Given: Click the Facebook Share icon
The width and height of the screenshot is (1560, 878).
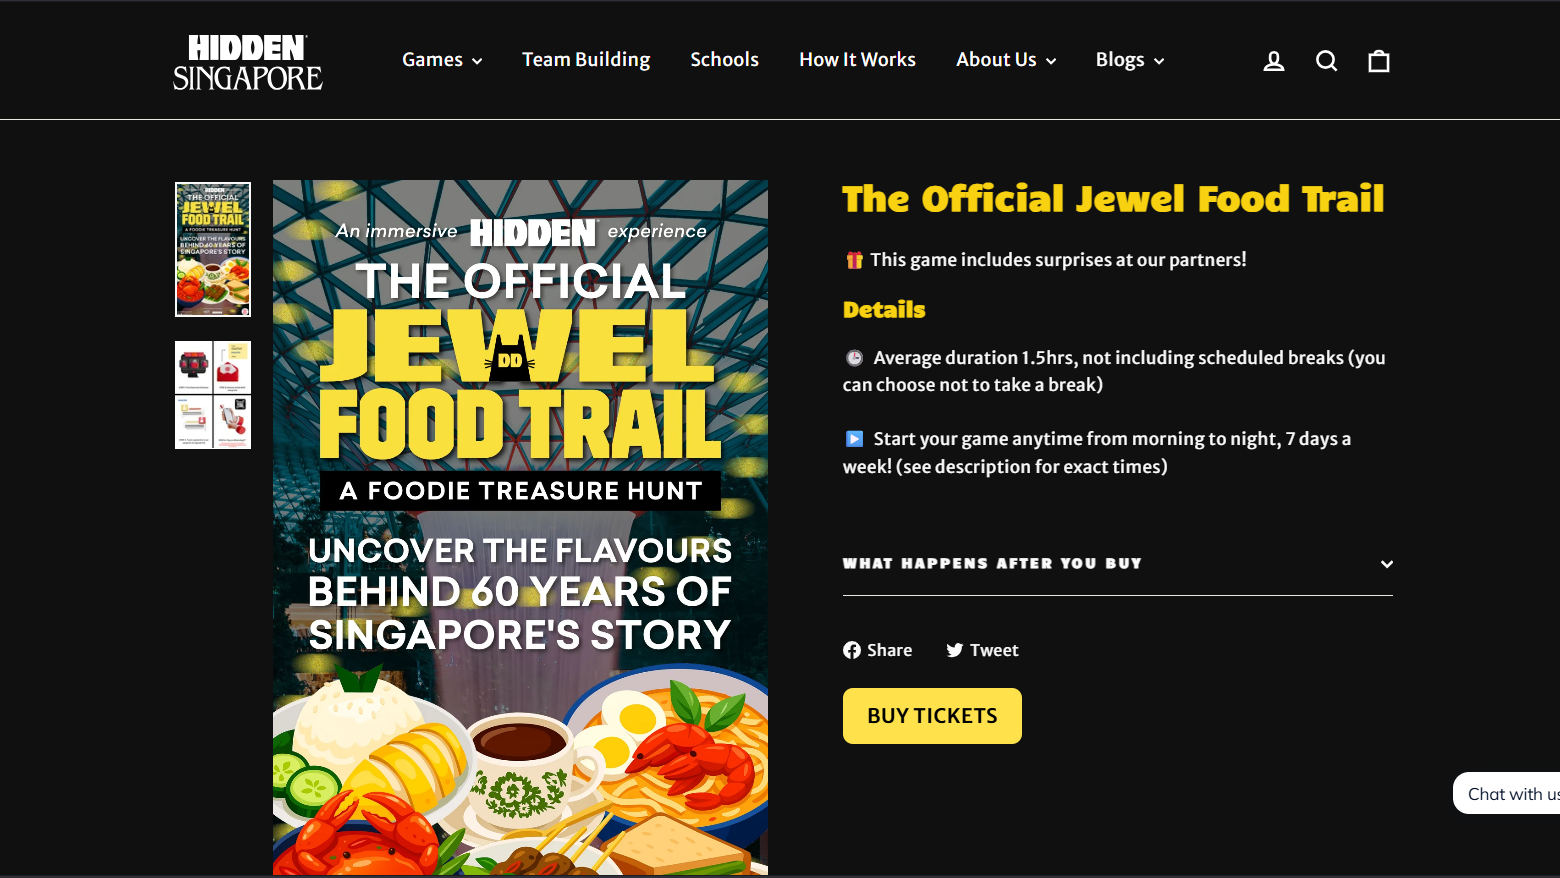Looking at the screenshot, I should pyautogui.click(x=852, y=650).
